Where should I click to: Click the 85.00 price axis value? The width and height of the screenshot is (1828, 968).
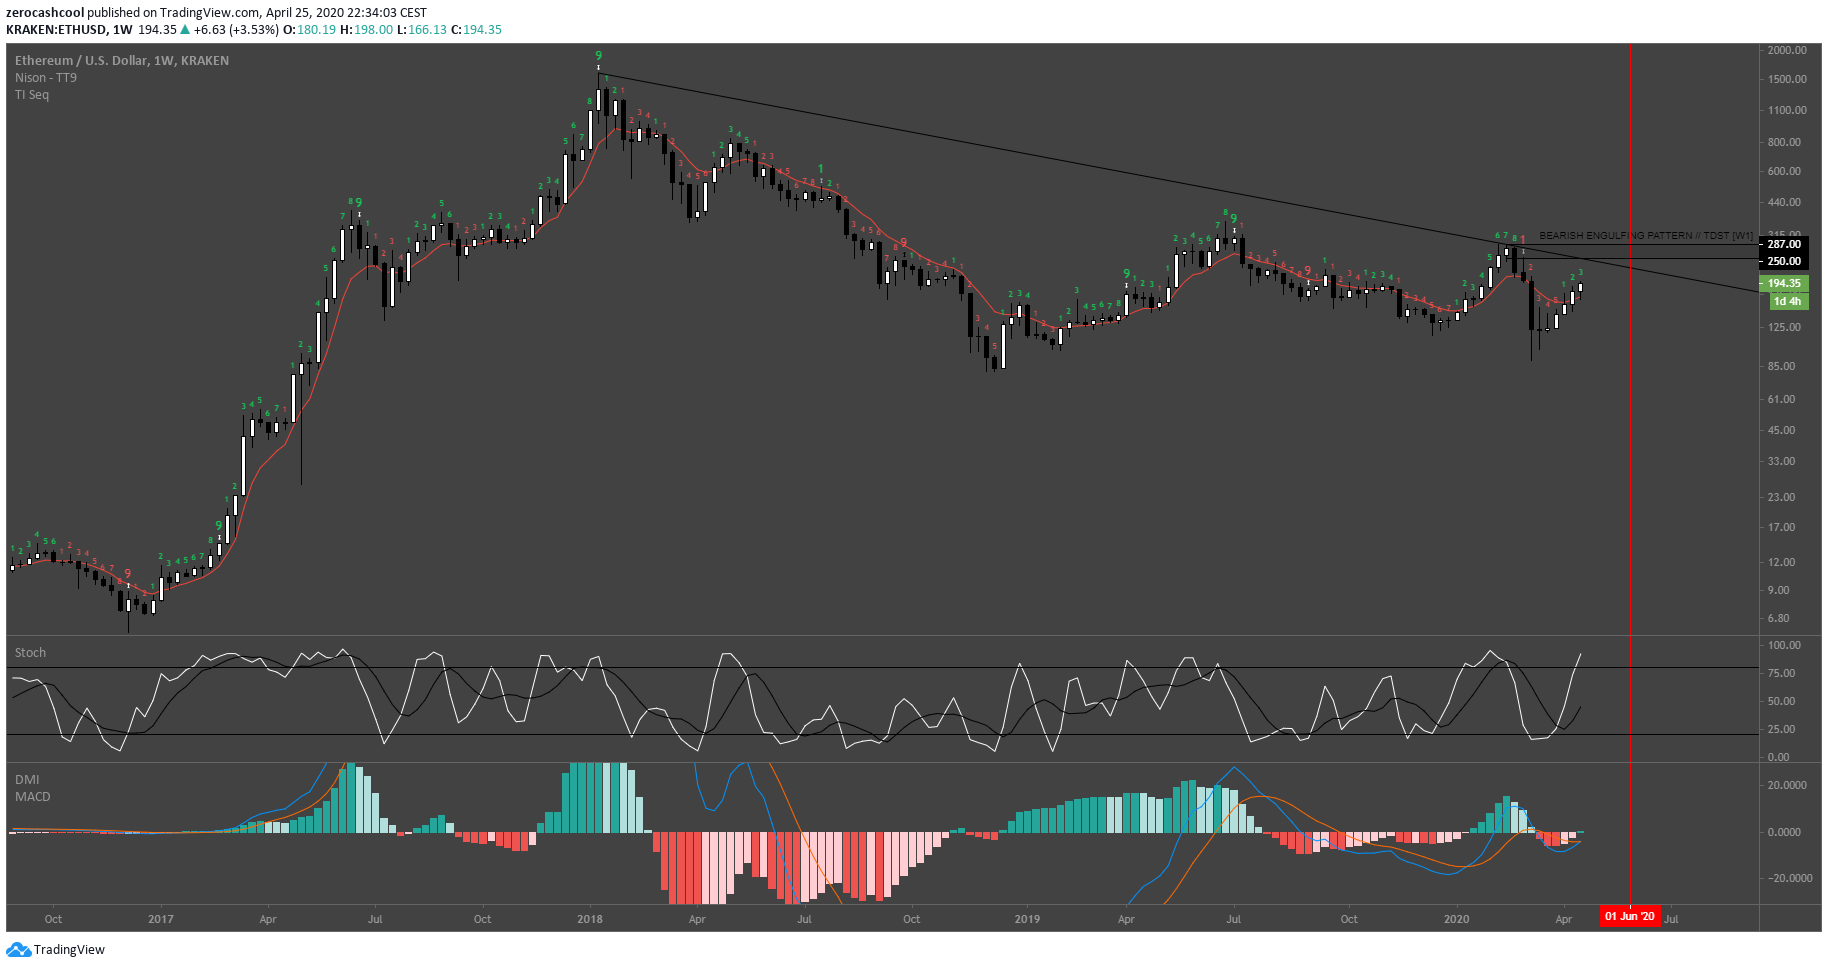point(1781,366)
